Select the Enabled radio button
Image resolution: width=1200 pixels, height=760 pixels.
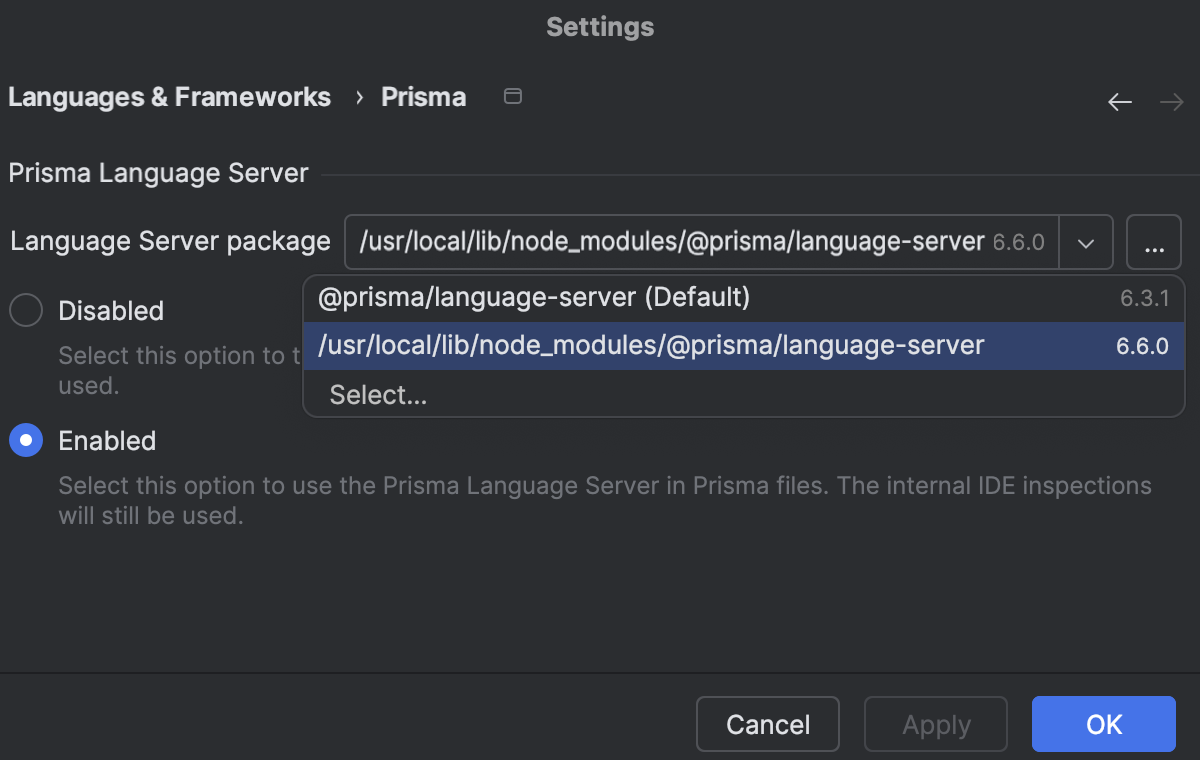(25, 440)
